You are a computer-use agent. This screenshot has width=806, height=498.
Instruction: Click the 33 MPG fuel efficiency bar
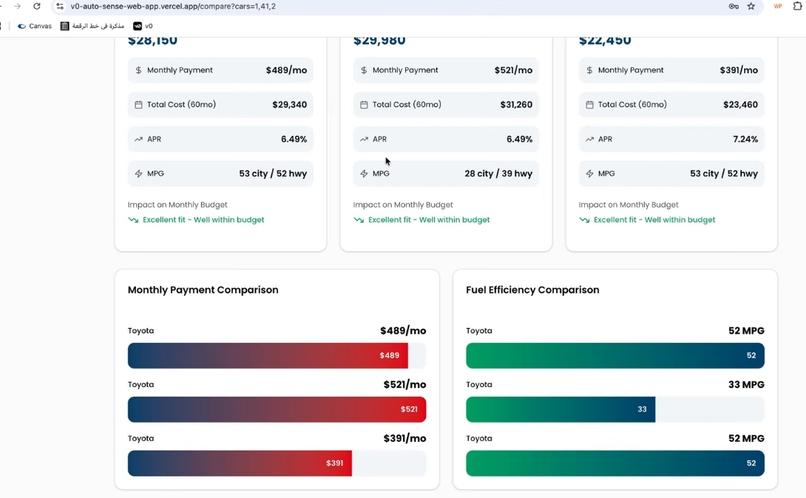561,410
